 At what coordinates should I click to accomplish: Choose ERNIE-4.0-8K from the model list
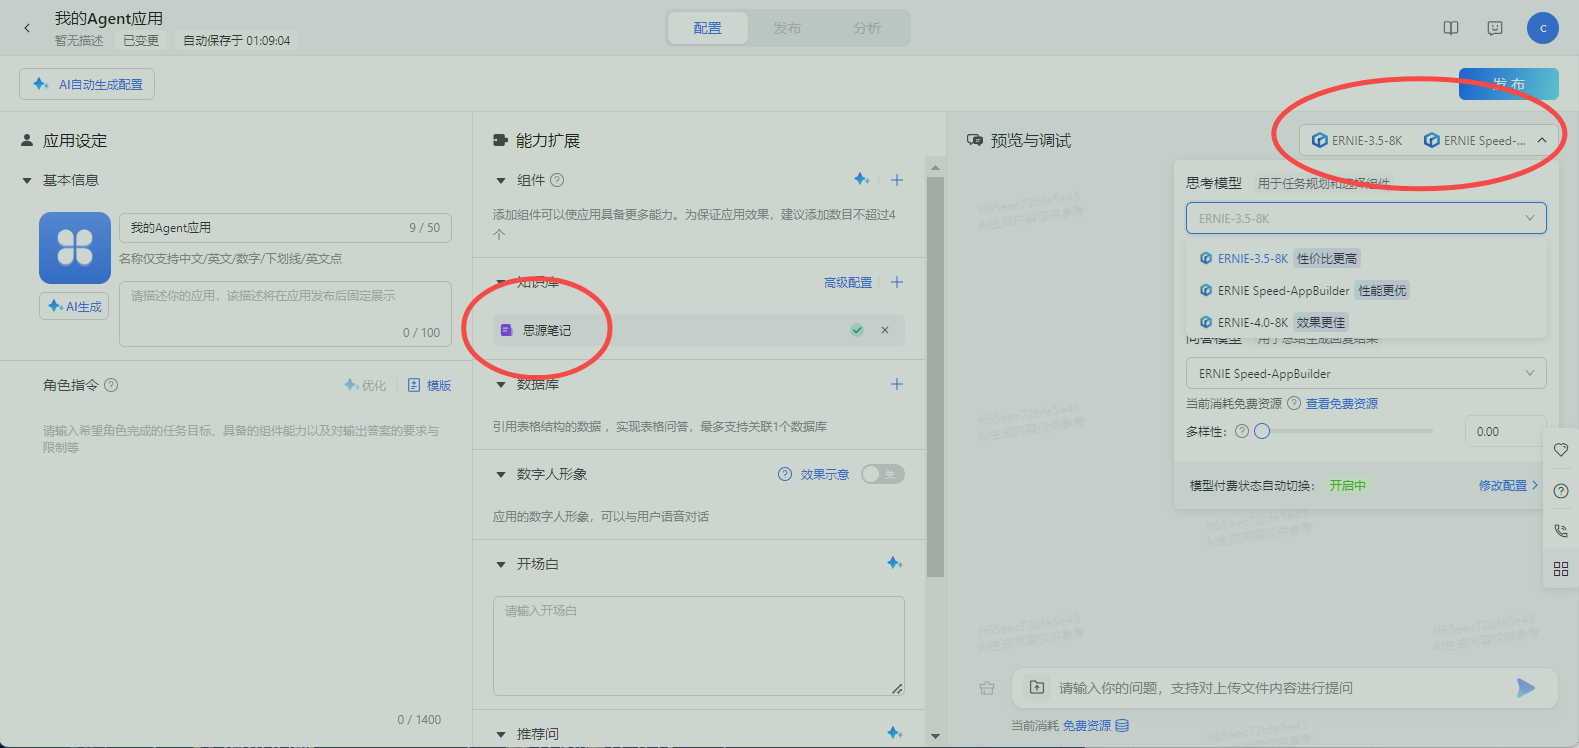1366,322
